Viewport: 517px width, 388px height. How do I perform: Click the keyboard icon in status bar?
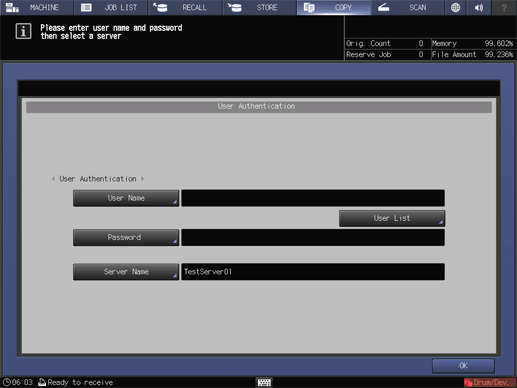tap(264, 382)
